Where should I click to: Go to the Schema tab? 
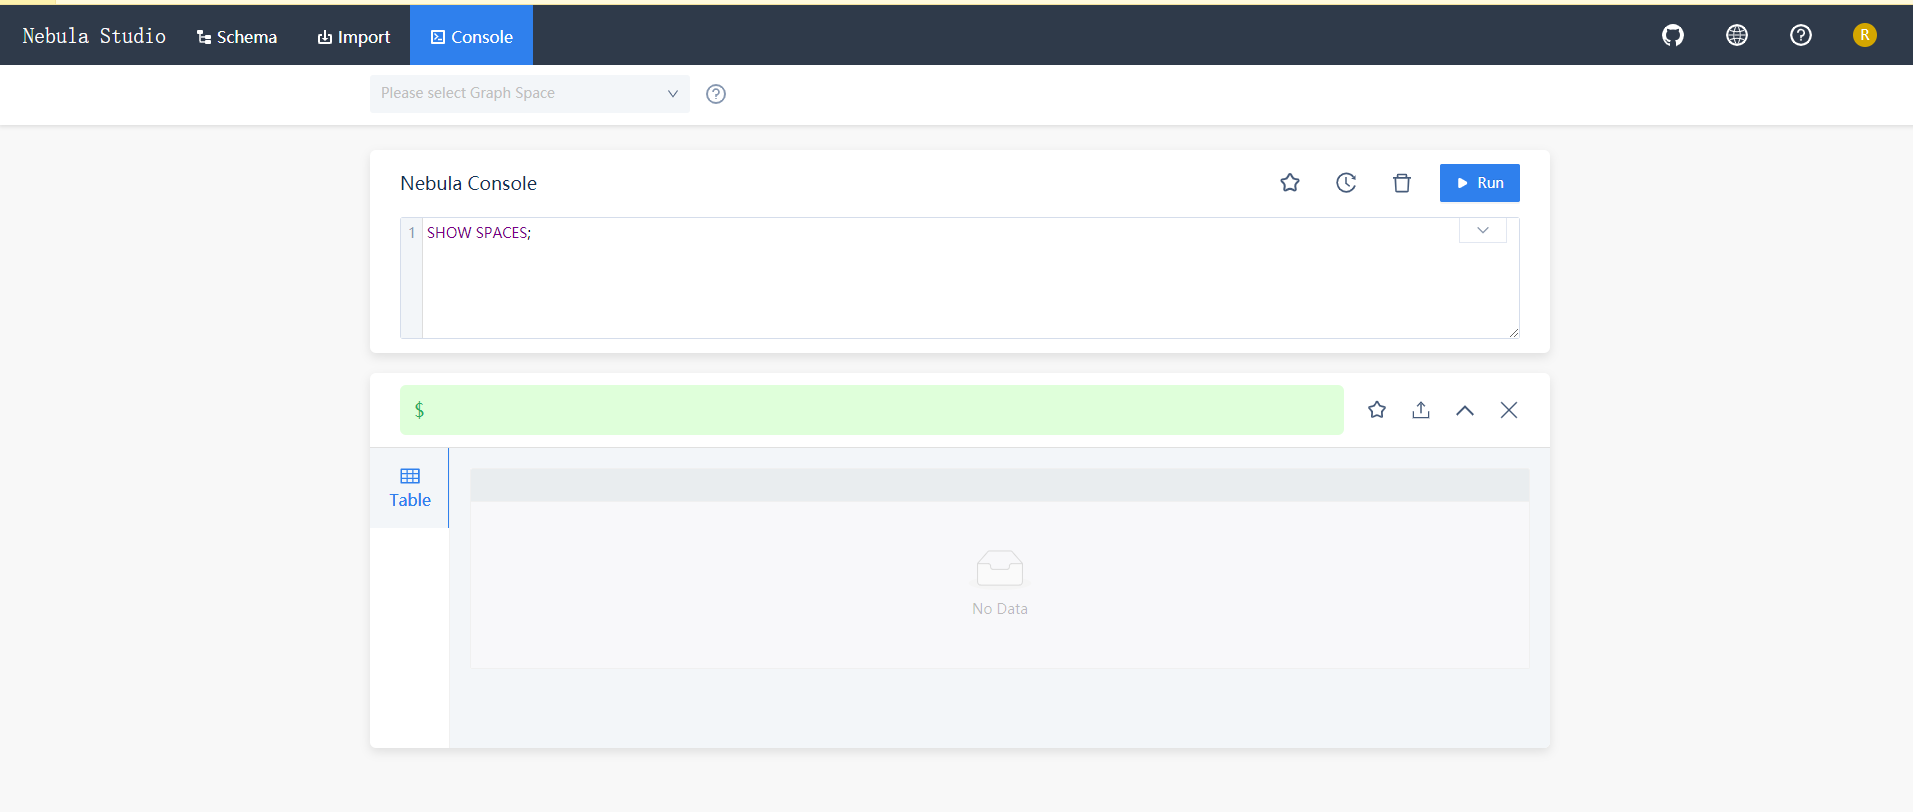(237, 37)
